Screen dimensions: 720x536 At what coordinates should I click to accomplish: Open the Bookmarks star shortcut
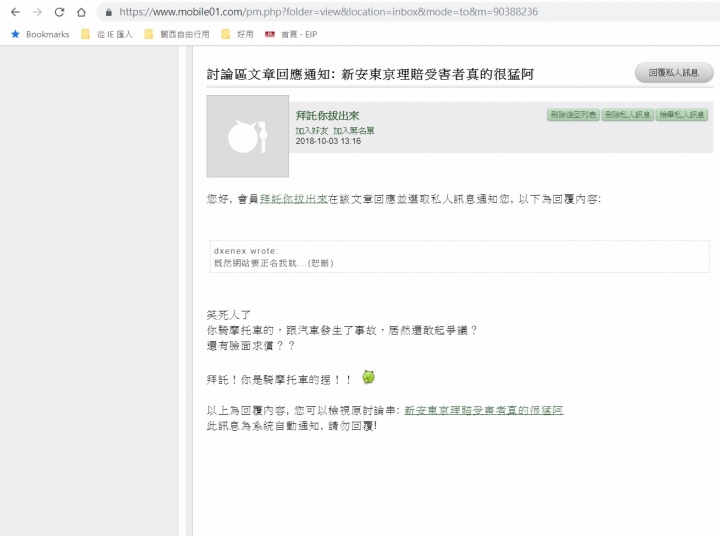coord(40,34)
